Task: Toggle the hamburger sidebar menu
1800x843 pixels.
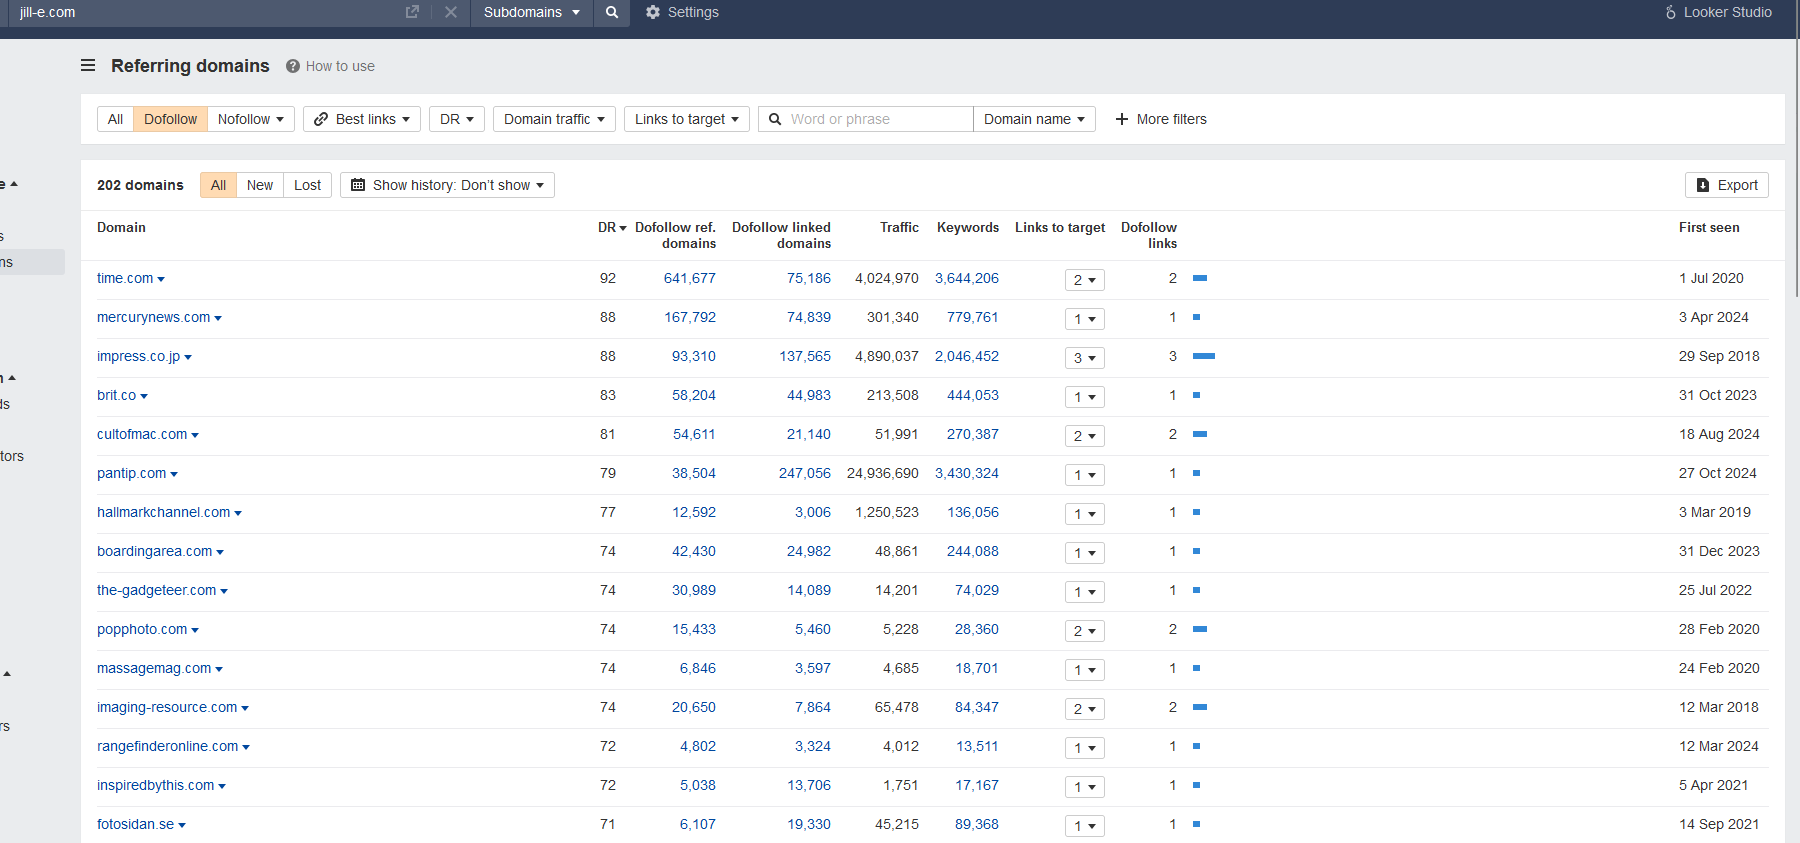Action: pos(88,65)
